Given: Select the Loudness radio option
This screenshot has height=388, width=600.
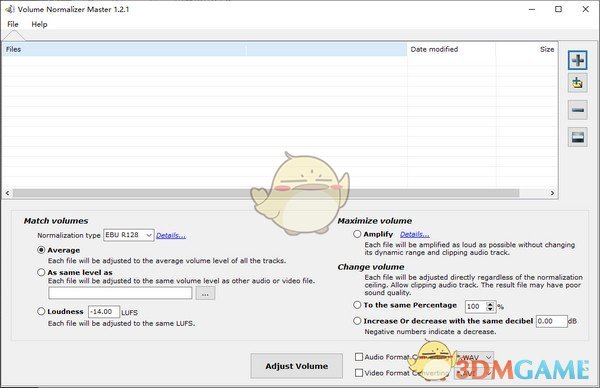Looking at the screenshot, I should point(41,311).
